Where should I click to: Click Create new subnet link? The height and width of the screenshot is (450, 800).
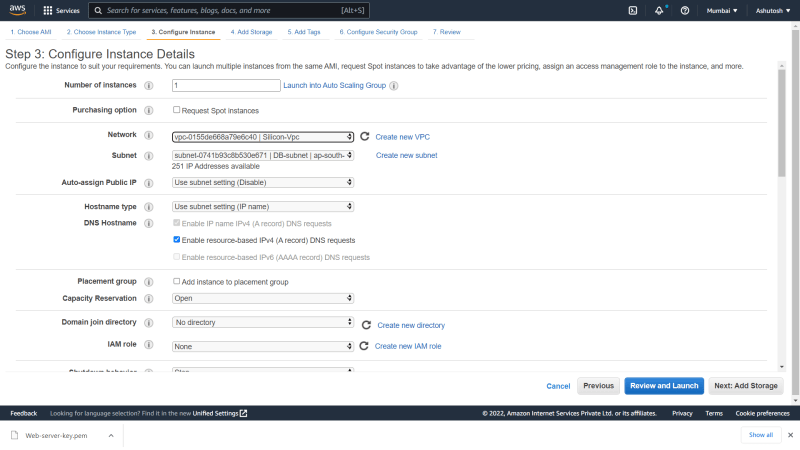[x=407, y=155]
